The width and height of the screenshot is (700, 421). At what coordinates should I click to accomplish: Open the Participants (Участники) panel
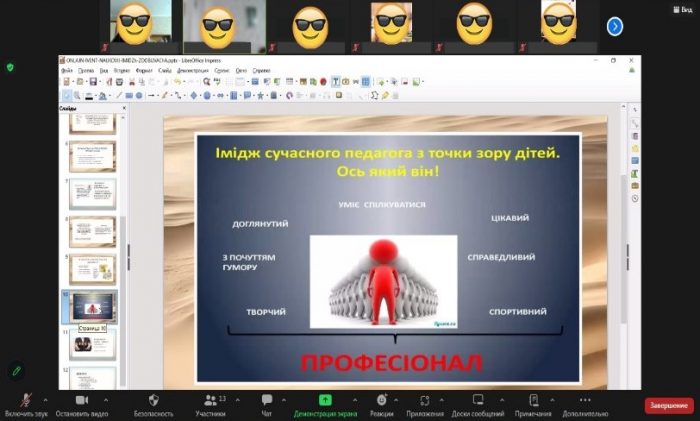(210, 400)
